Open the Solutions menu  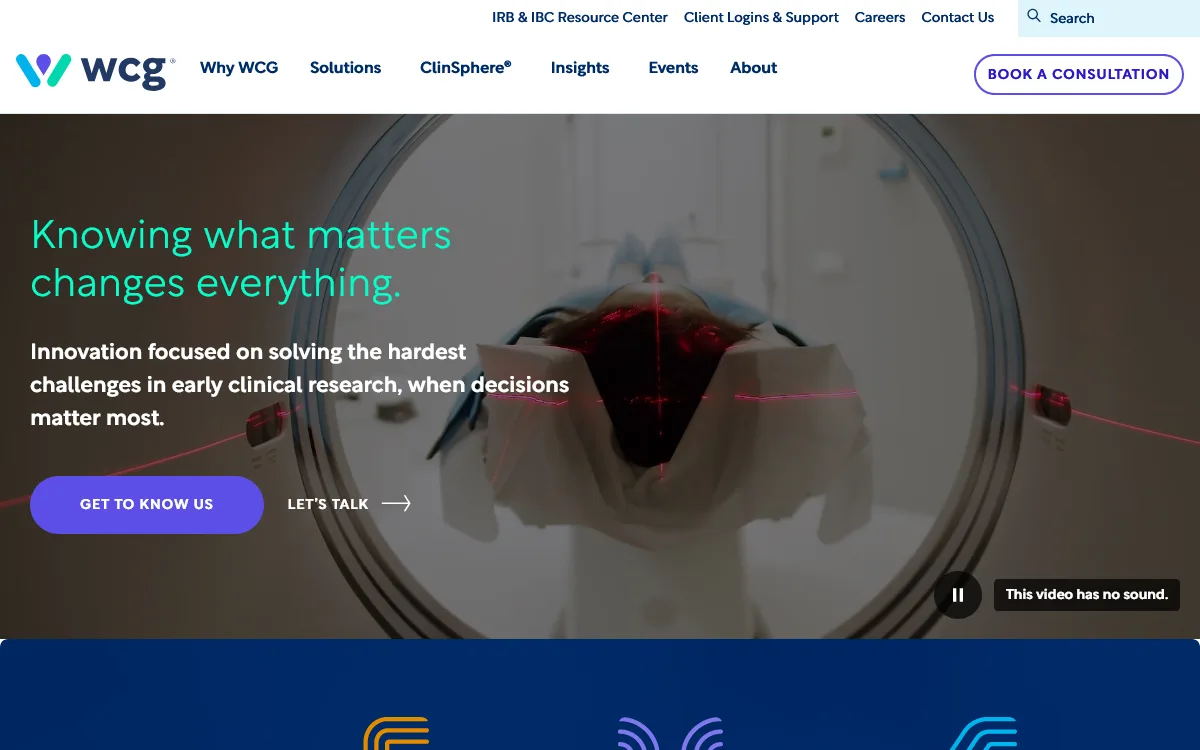point(345,68)
